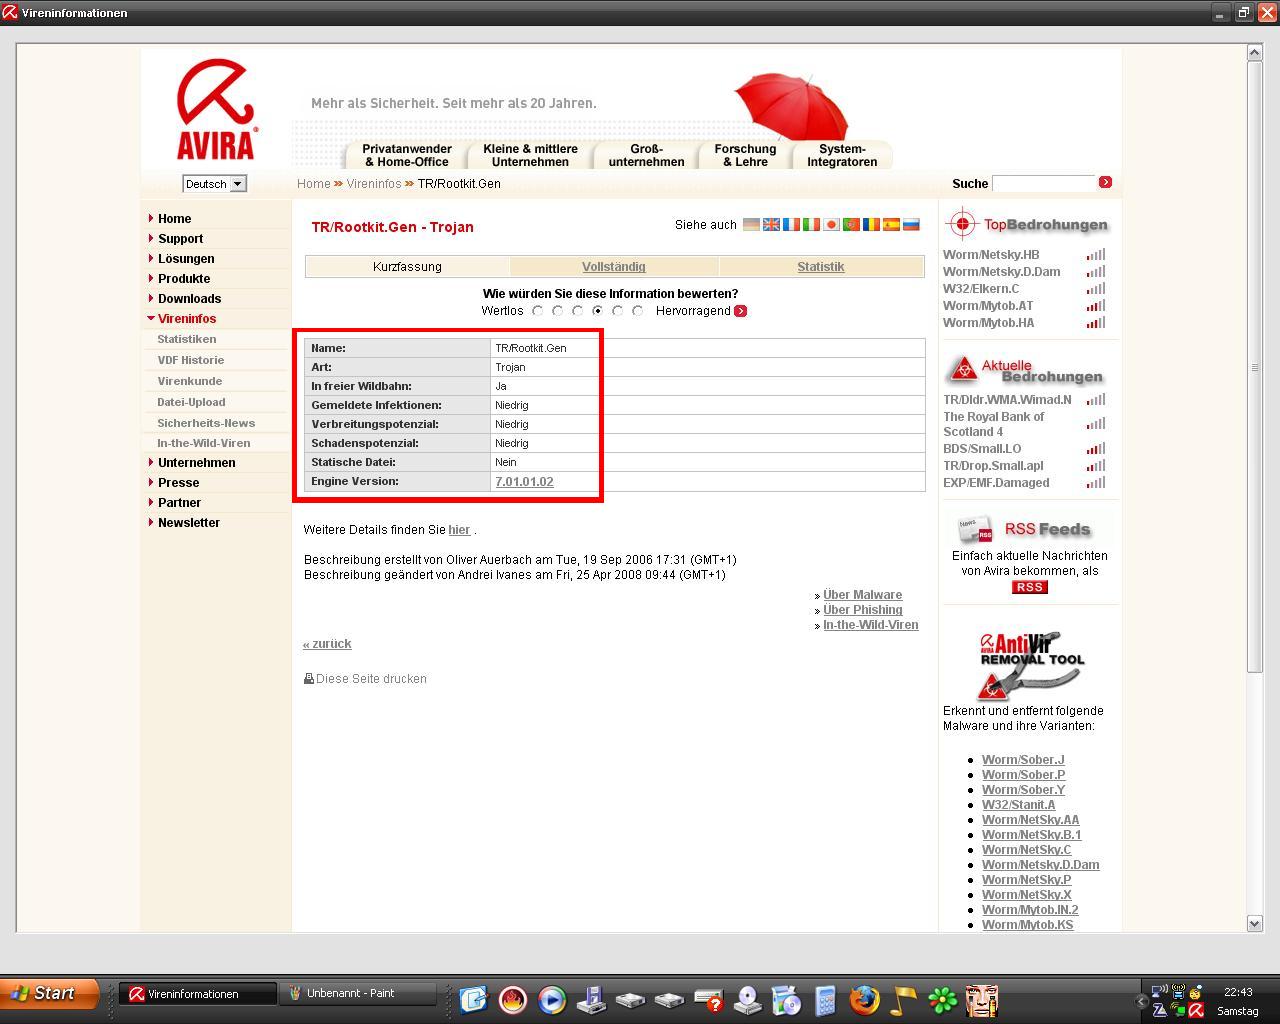Open VDF Historie in the sidebar
Screen dimensions: 1280x1024
pos(190,360)
